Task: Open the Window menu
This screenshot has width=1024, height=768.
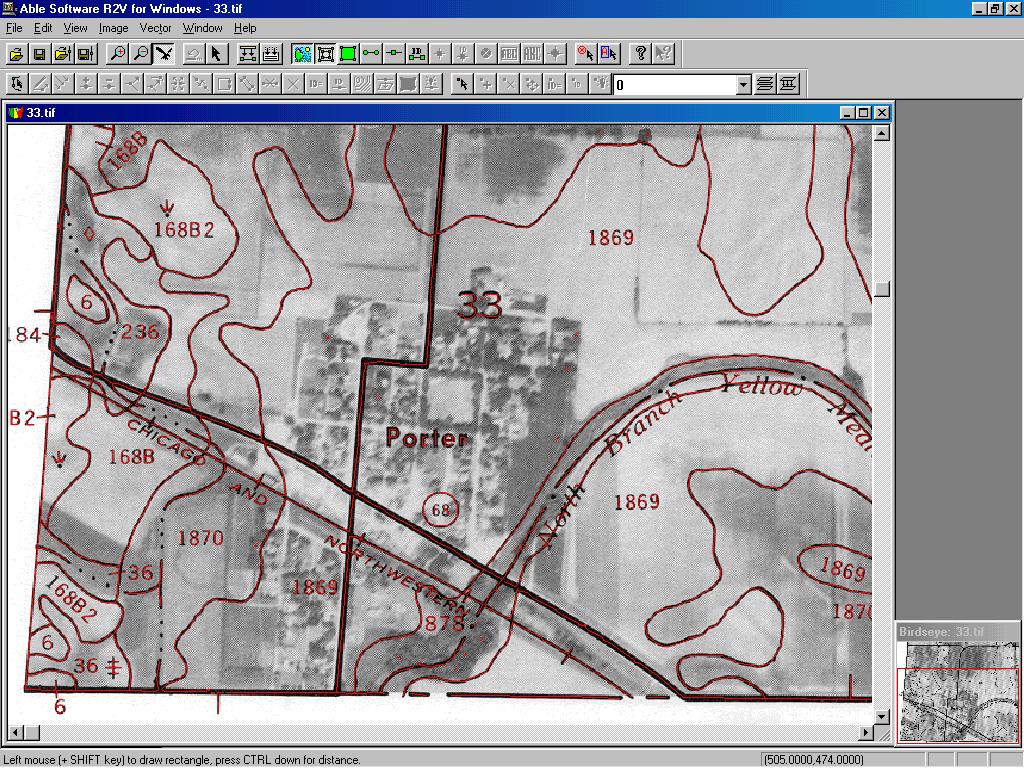Action: [x=202, y=28]
